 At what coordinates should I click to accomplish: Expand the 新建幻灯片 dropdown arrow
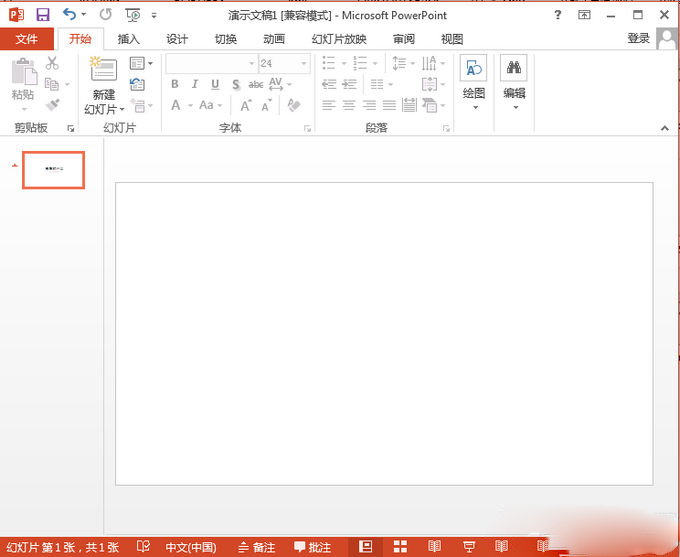(122, 109)
